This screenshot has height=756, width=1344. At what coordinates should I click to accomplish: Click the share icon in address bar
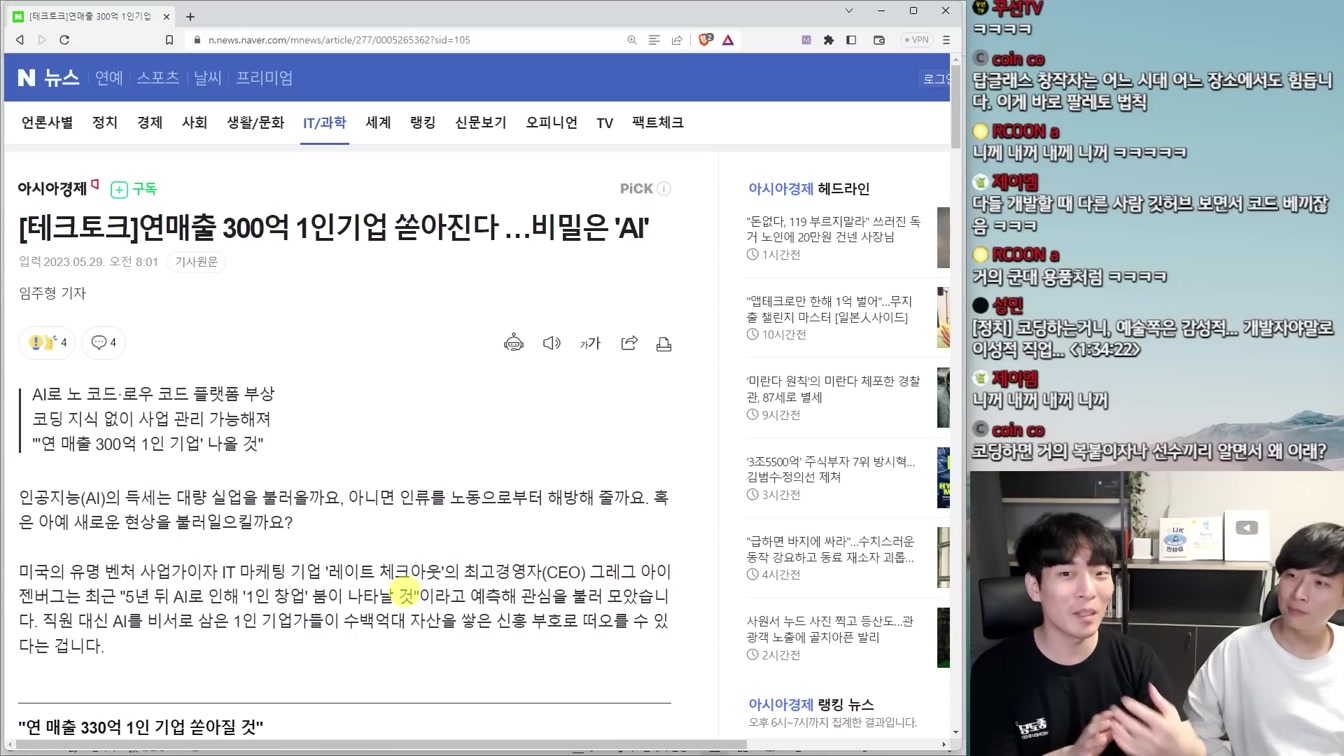click(x=677, y=40)
